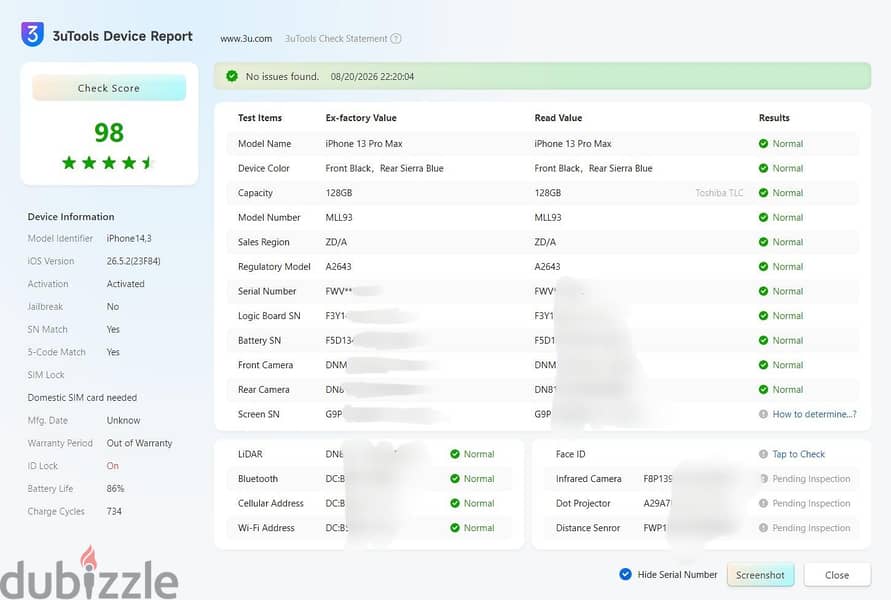The height and width of the screenshot is (600, 891).
Task: Click the Normal check icon in Battery SN row
Action: coord(763,340)
